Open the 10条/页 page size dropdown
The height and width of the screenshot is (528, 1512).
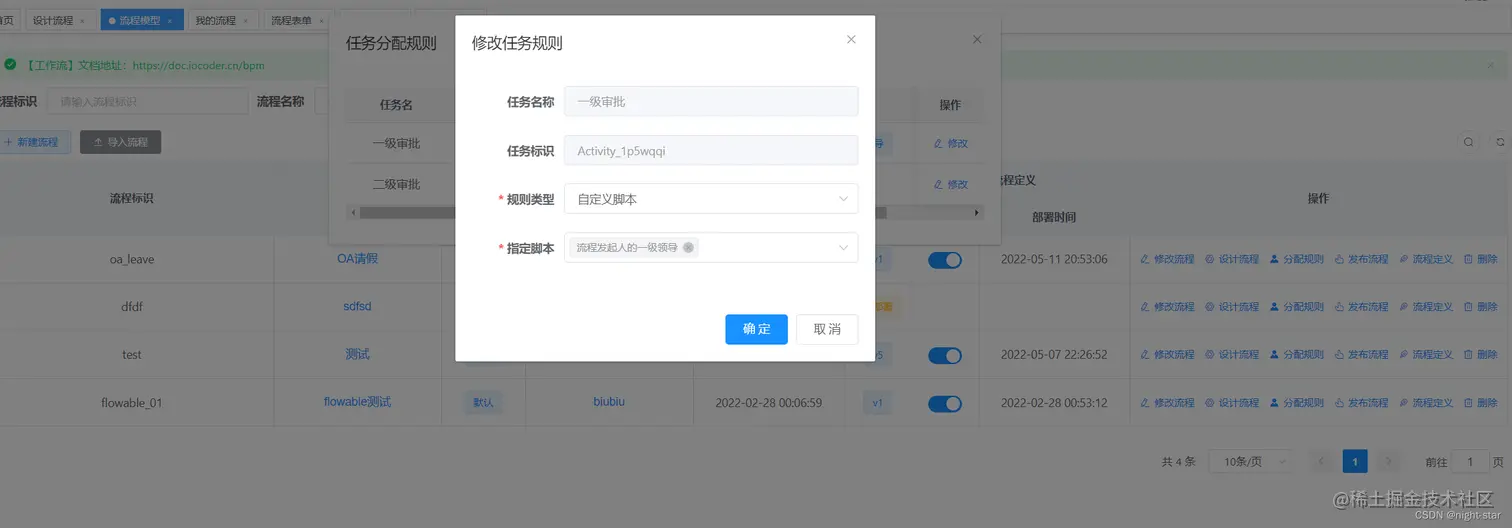[1251, 462]
